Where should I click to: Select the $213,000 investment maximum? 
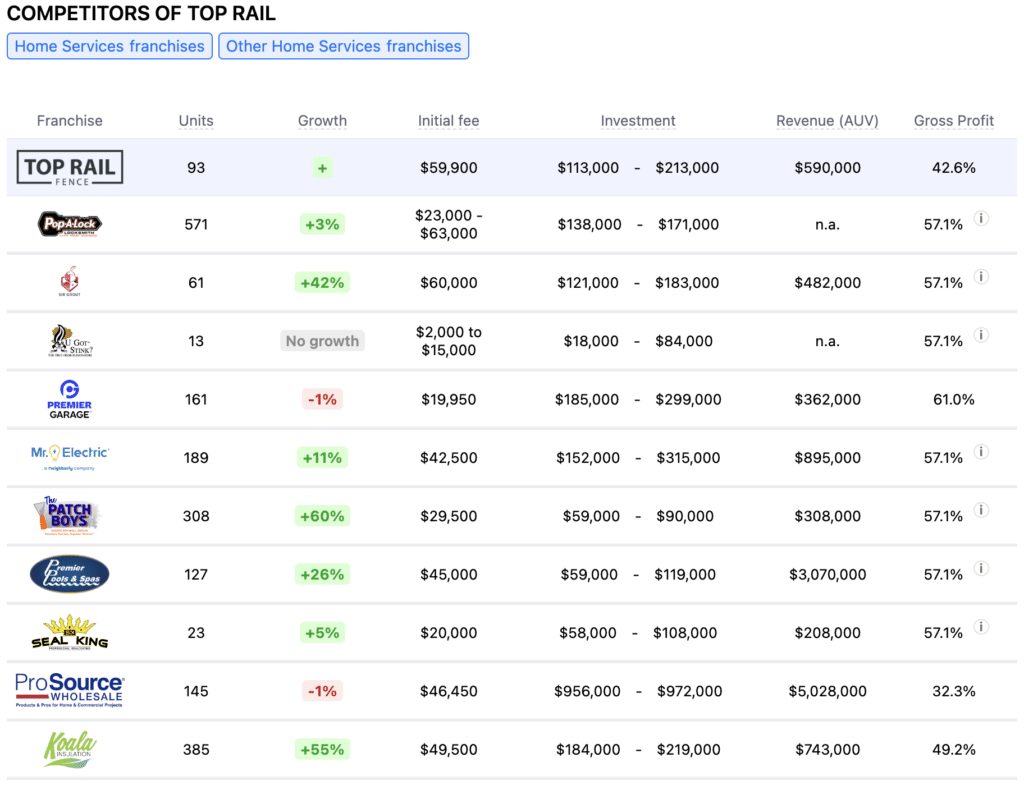point(687,168)
